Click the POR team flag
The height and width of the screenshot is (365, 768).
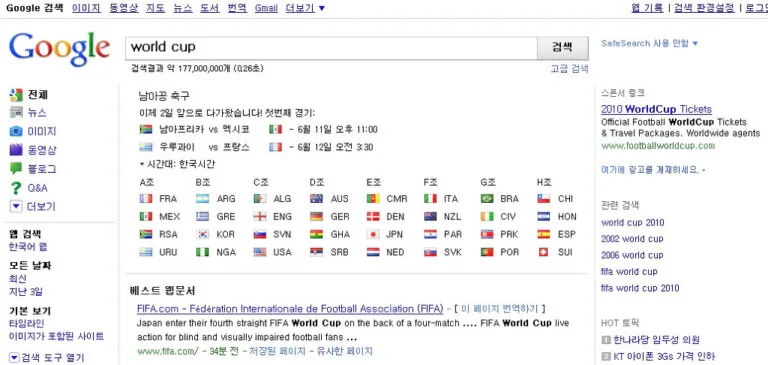487,252
